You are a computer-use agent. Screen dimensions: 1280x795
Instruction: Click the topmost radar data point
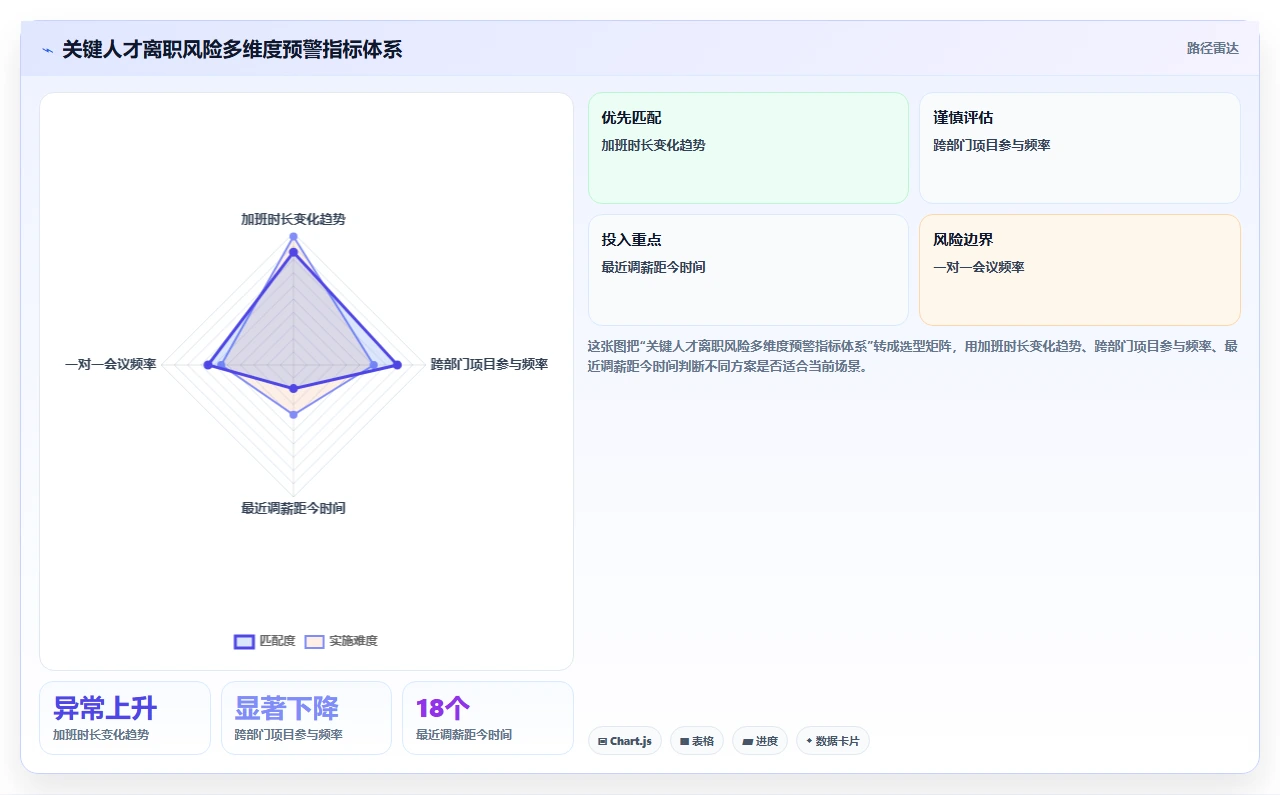293,236
